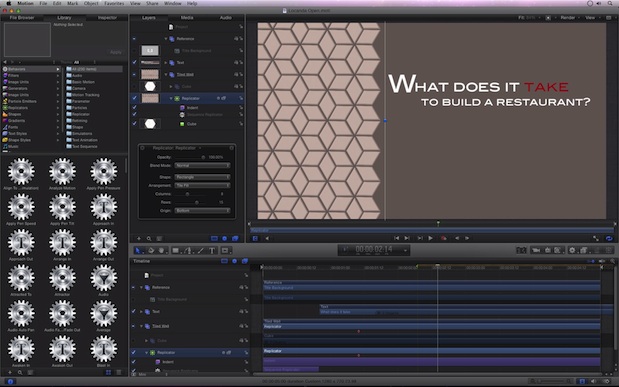The width and height of the screenshot is (619, 387).
Task: Go to start of project button
Action: click(x=396, y=238)
